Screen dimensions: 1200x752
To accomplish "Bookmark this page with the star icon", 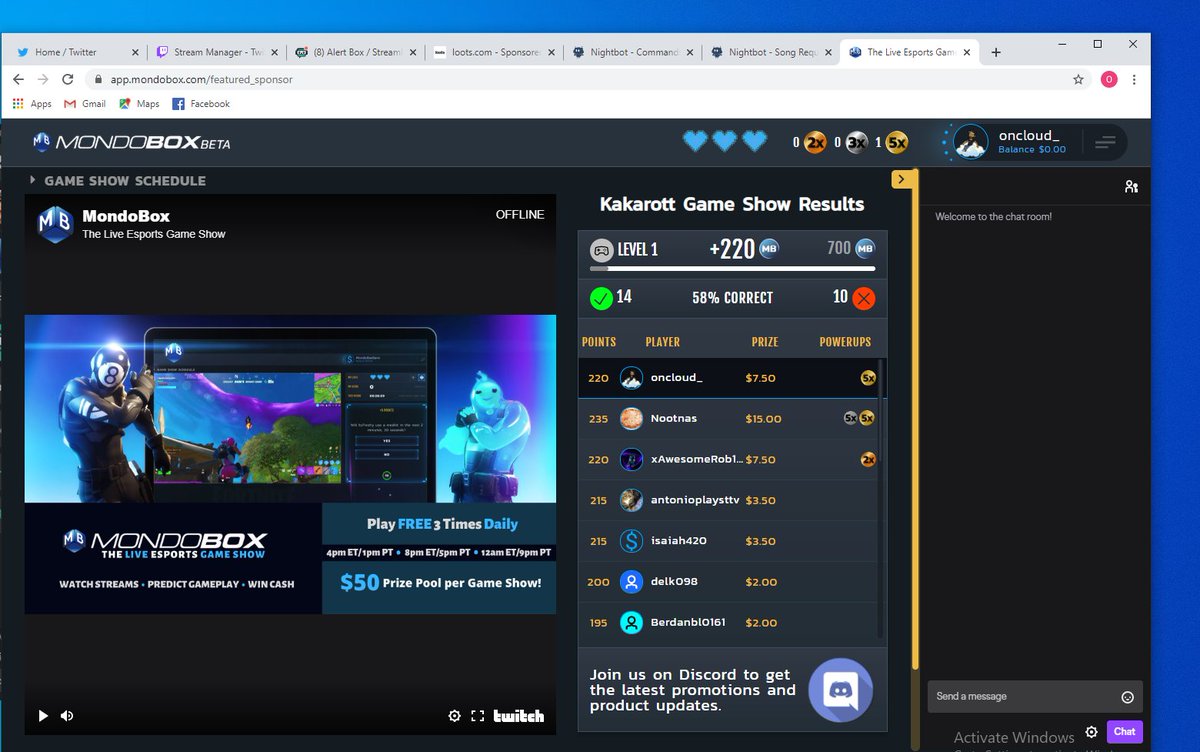I will (x=1078, y=79).
